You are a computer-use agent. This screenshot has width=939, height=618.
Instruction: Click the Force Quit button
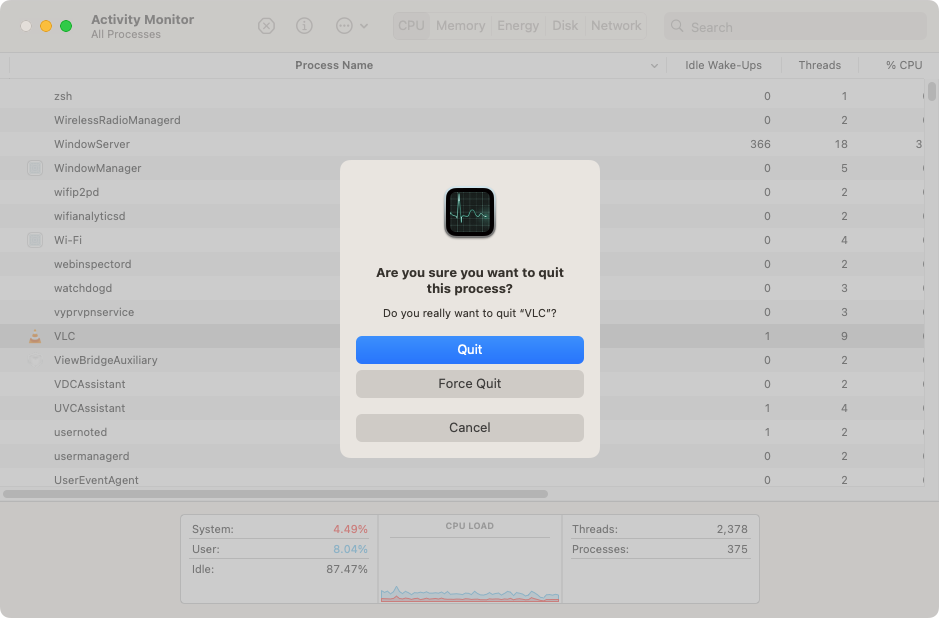[470, 384]
